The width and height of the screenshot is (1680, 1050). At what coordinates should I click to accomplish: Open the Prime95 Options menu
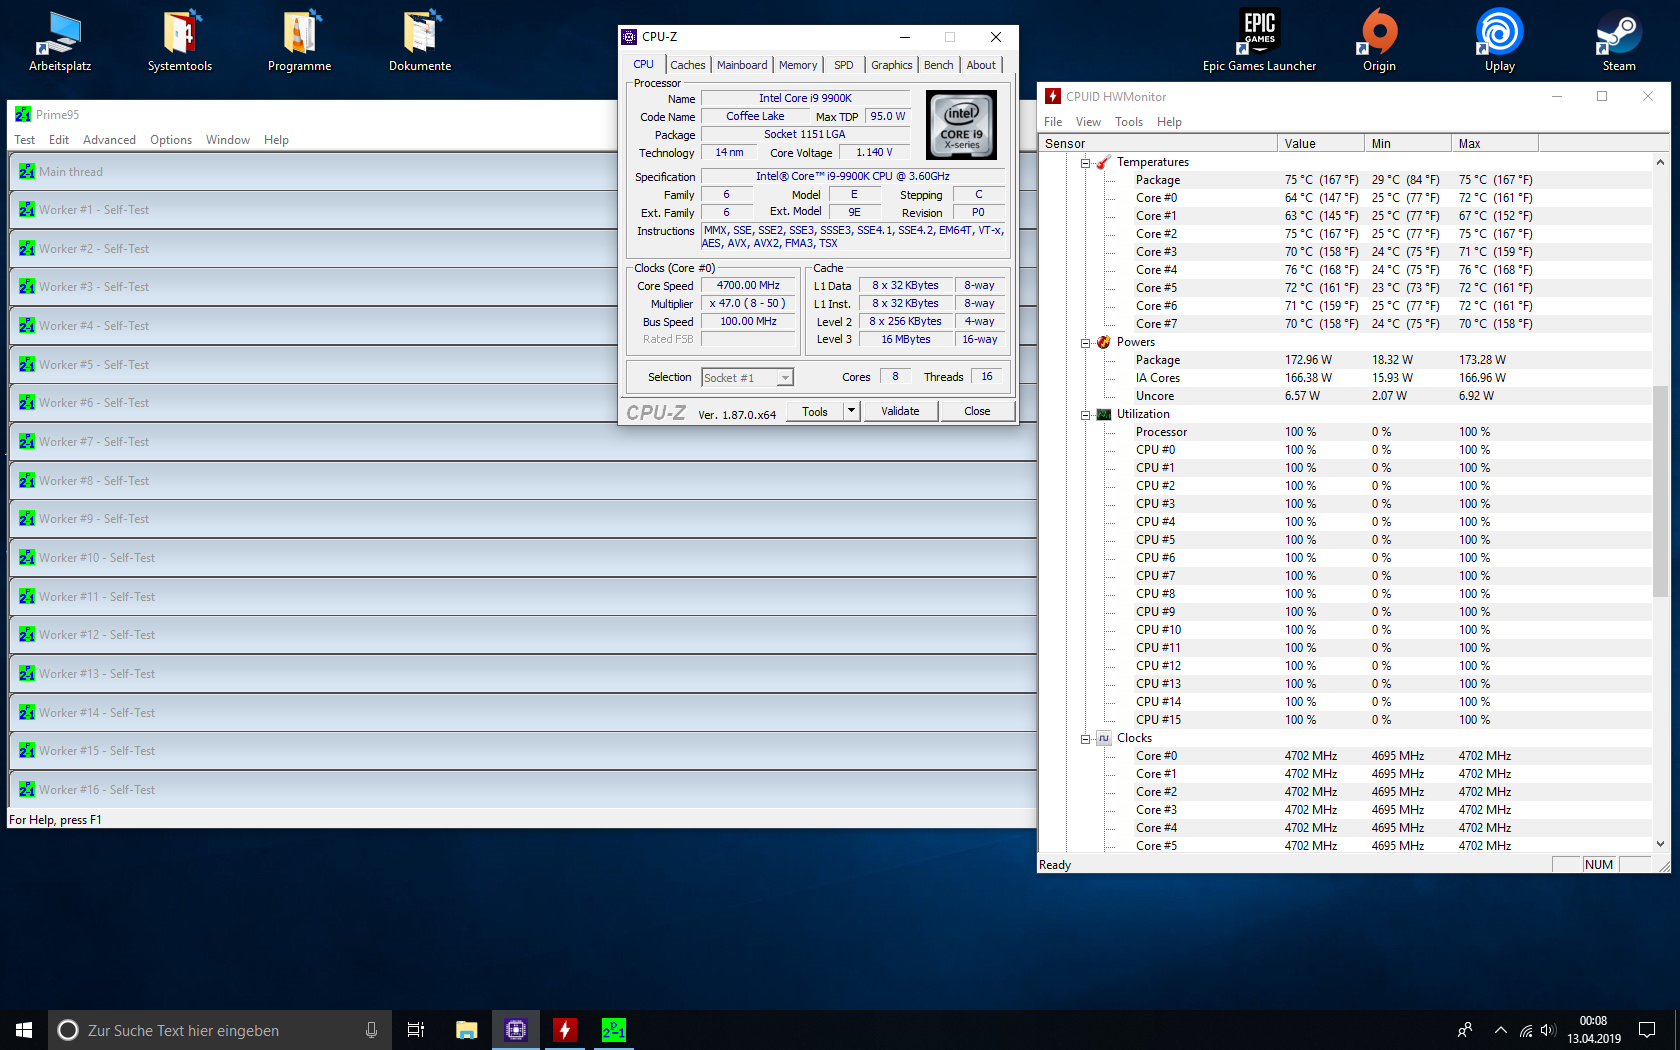click(x=171, y=140)
